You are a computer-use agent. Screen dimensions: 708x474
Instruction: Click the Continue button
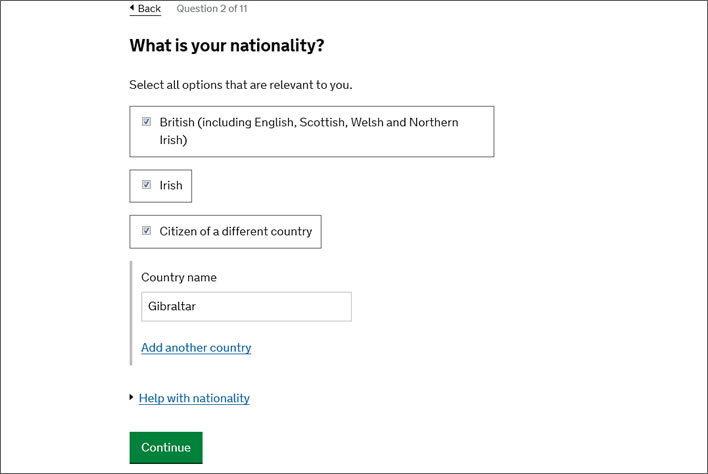(166, 447)
